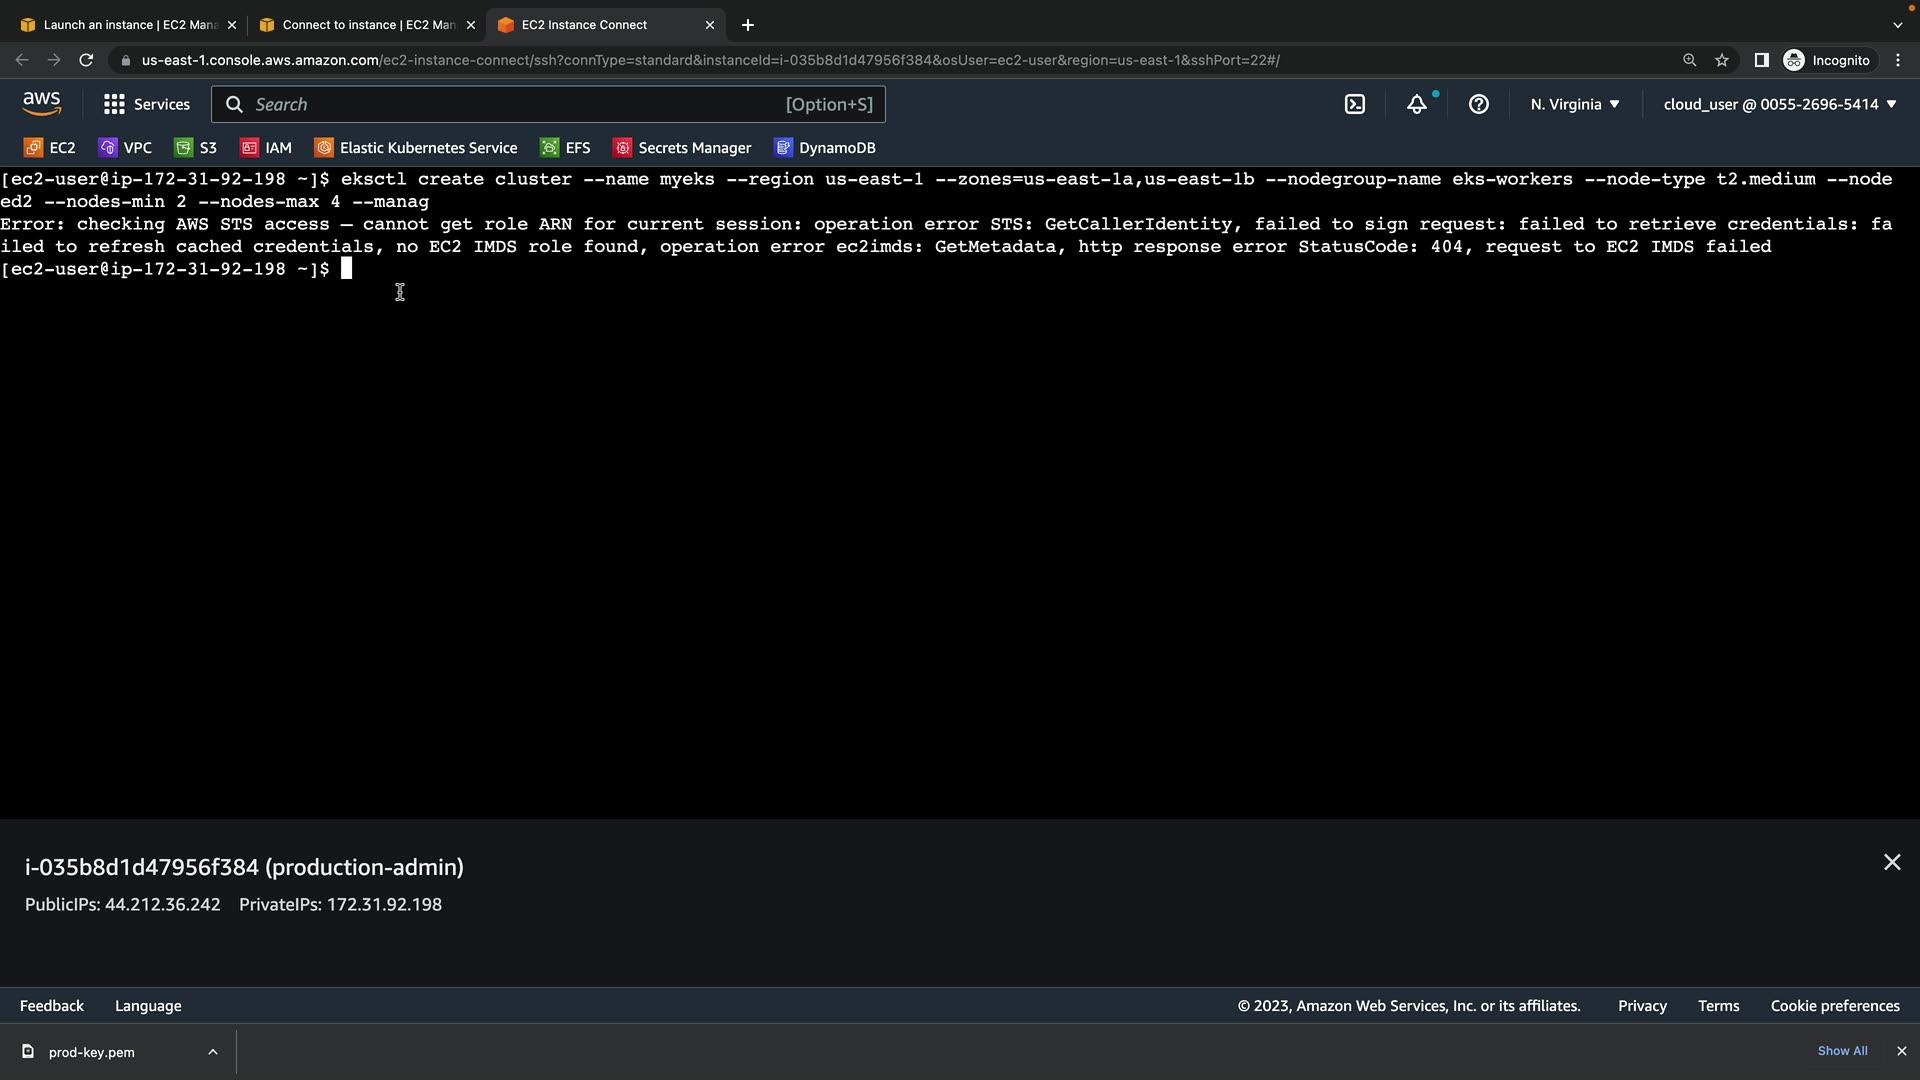Screen dimensions: 1920x1080
Task: Open EC2 shortcut in favorites bar
Action: click(x=50, y=148)
